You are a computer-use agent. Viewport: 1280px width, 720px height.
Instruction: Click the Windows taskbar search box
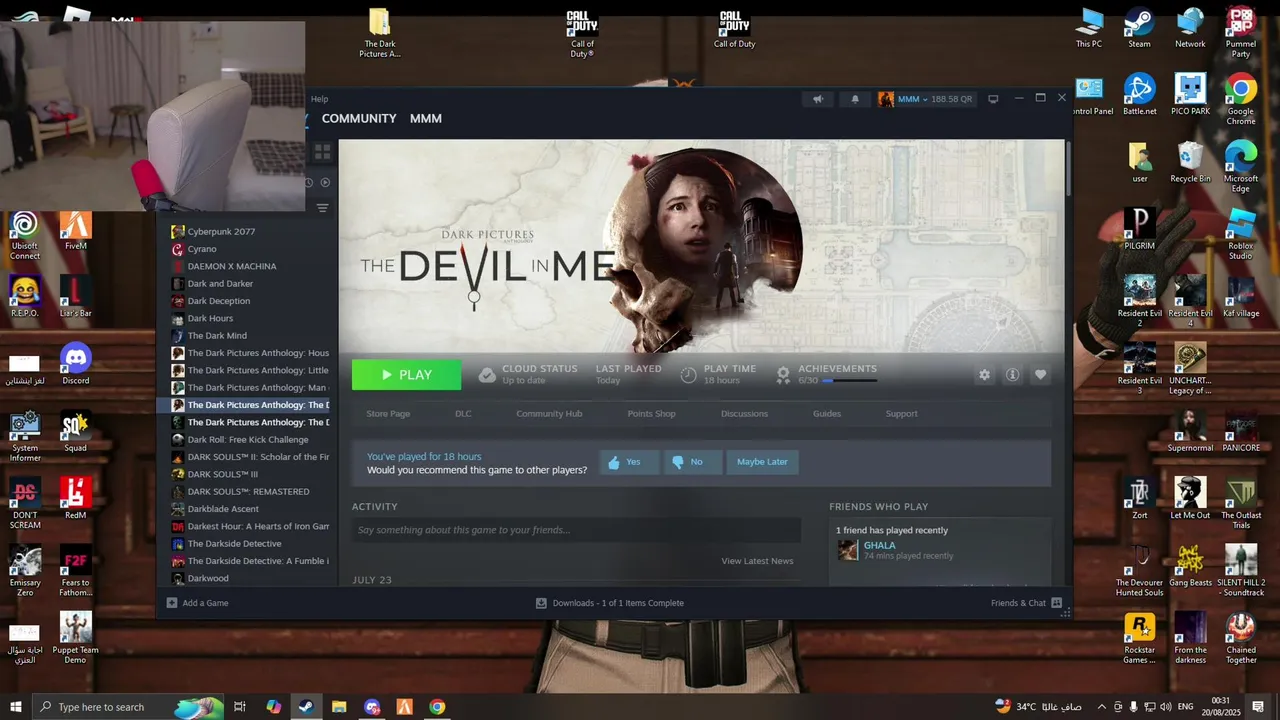point(129,707)
